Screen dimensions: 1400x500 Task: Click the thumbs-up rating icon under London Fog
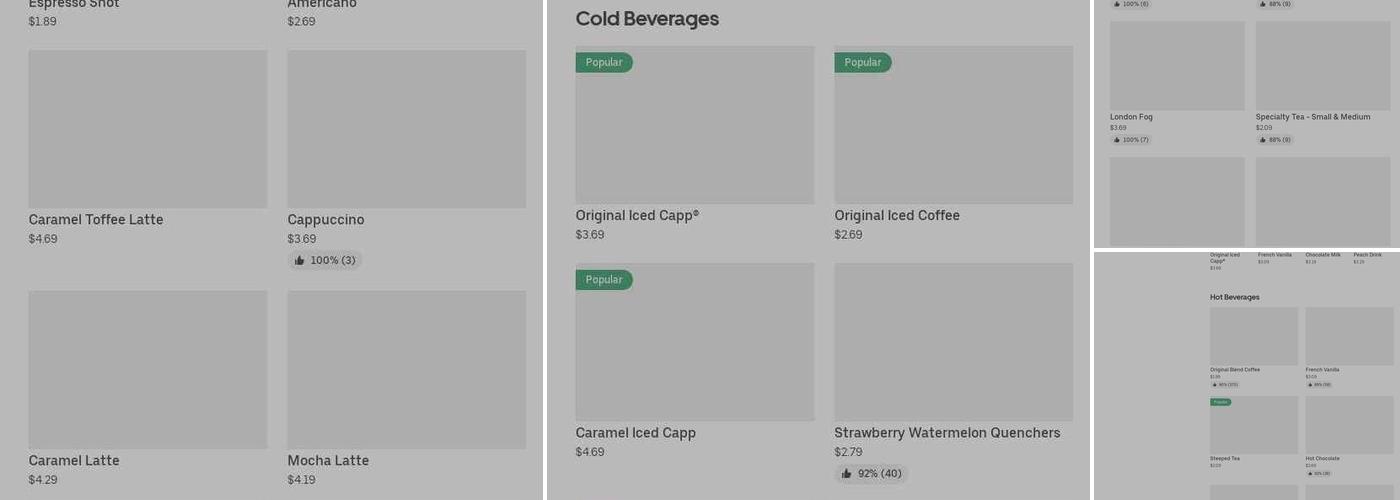1115,140
